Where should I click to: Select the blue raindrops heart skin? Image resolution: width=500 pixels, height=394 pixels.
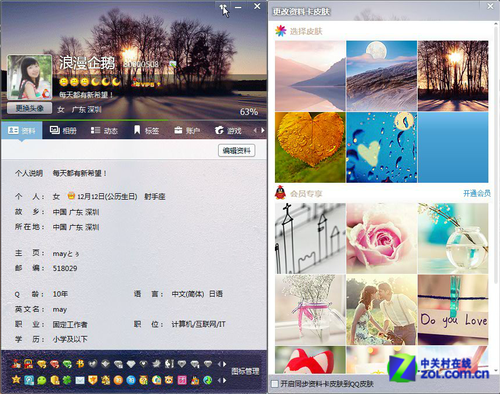(382, 147)
